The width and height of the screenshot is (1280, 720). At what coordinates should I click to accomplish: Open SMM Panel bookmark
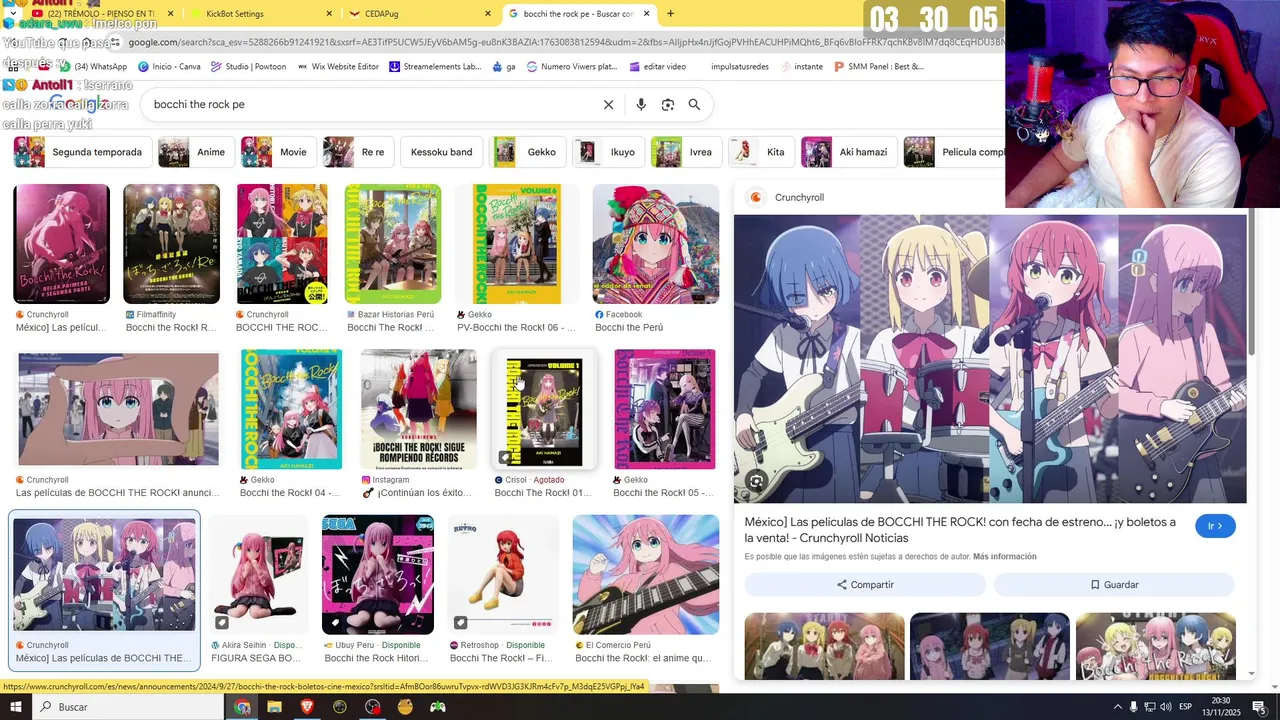click(878, 66)
